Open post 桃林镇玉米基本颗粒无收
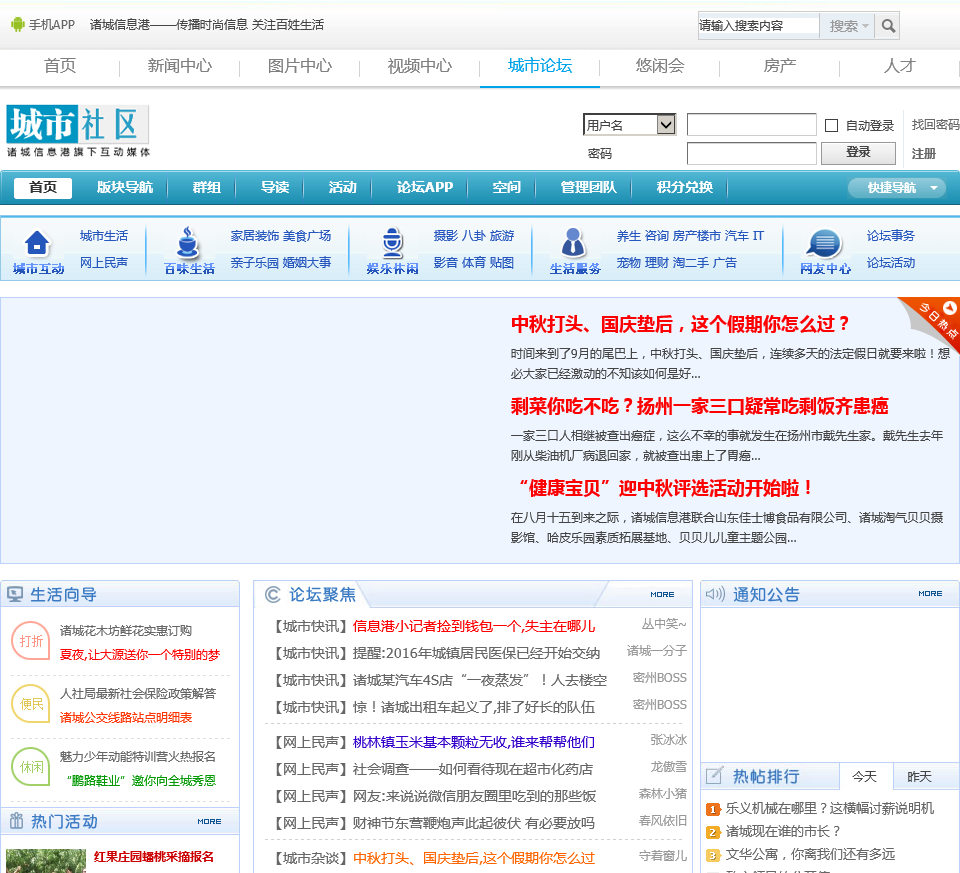 473,742
